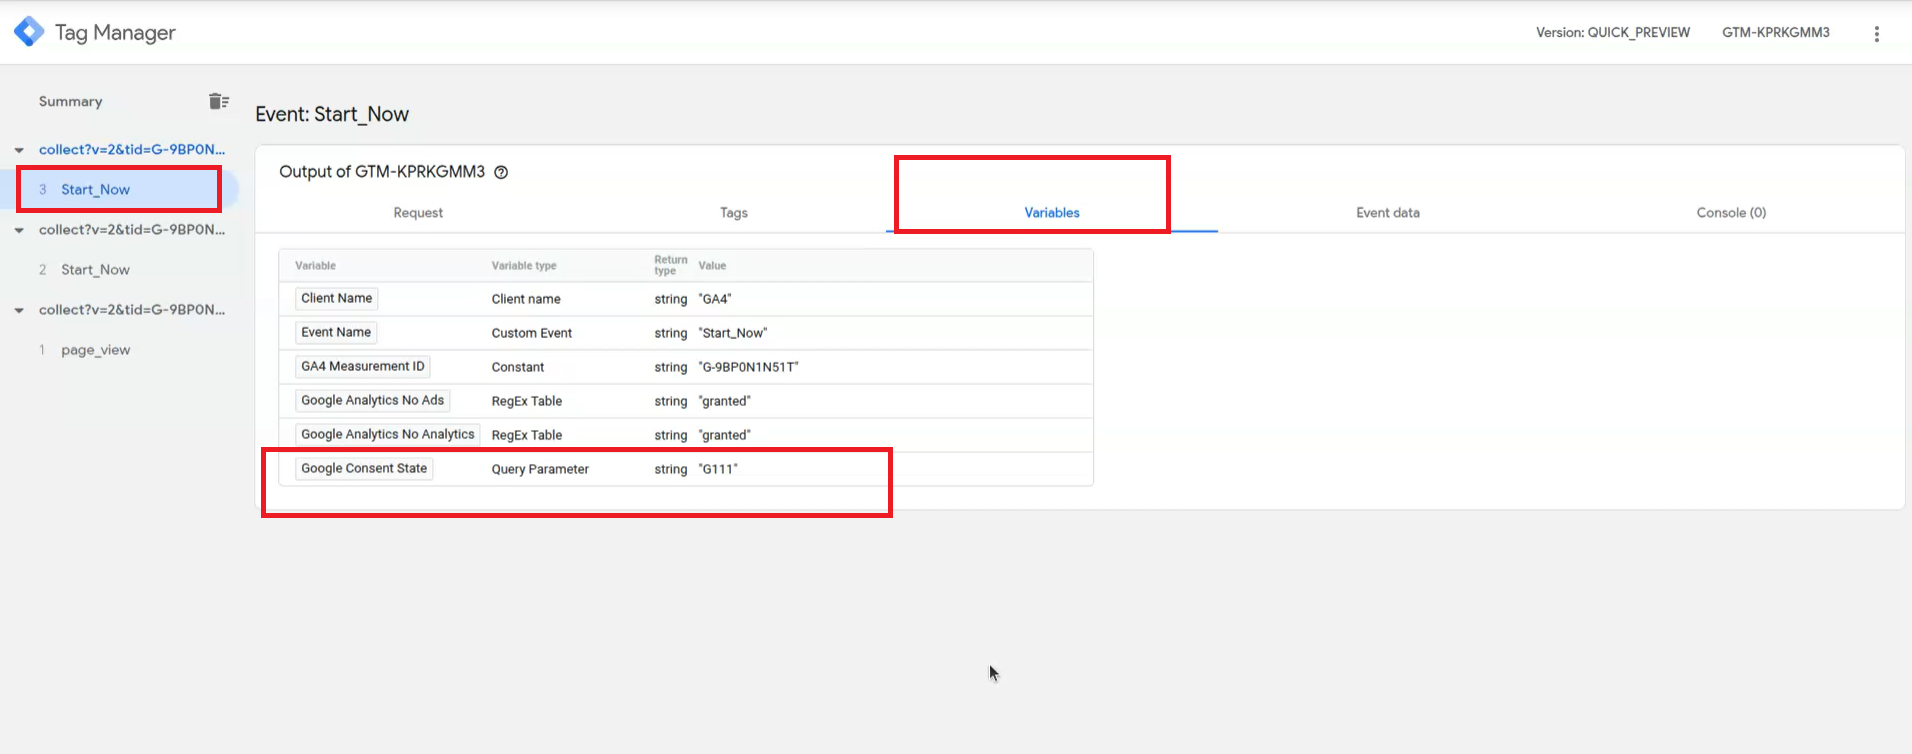The image size is (1912, 754).
Task: Click "RegEx Table" type in Google Analytics No Ads row
Action: (527, 401)
